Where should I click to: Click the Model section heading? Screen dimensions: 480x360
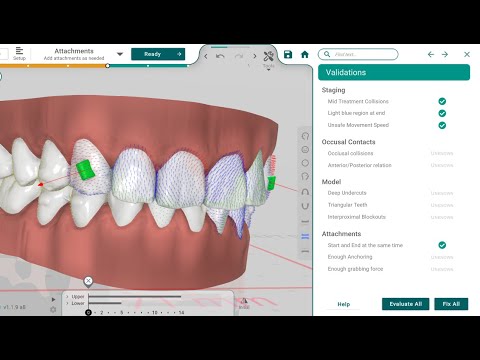click(331, 182)
